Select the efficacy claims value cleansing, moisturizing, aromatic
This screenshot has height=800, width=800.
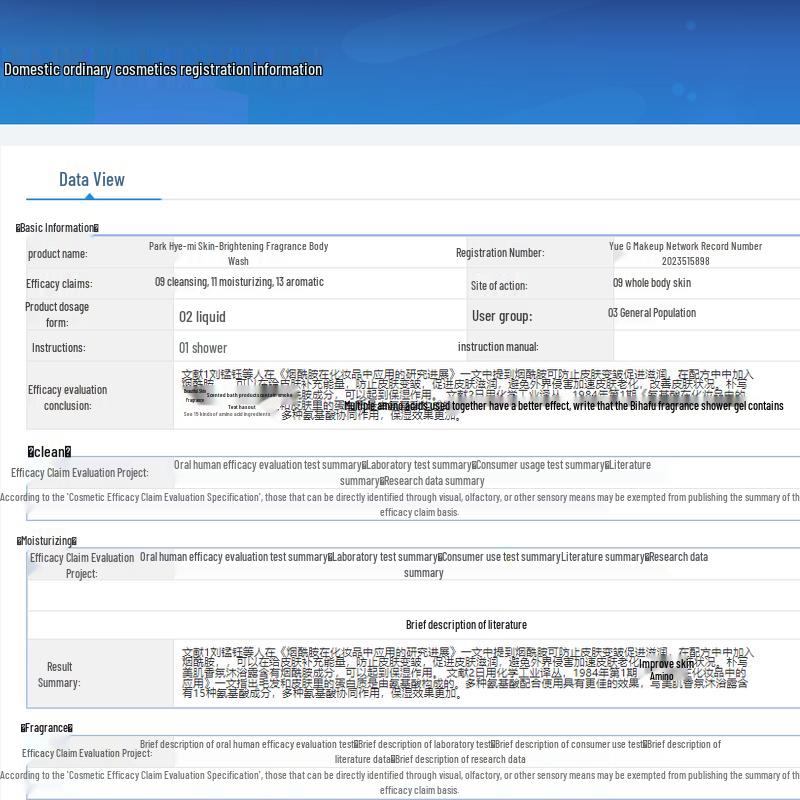coord(239,282)
